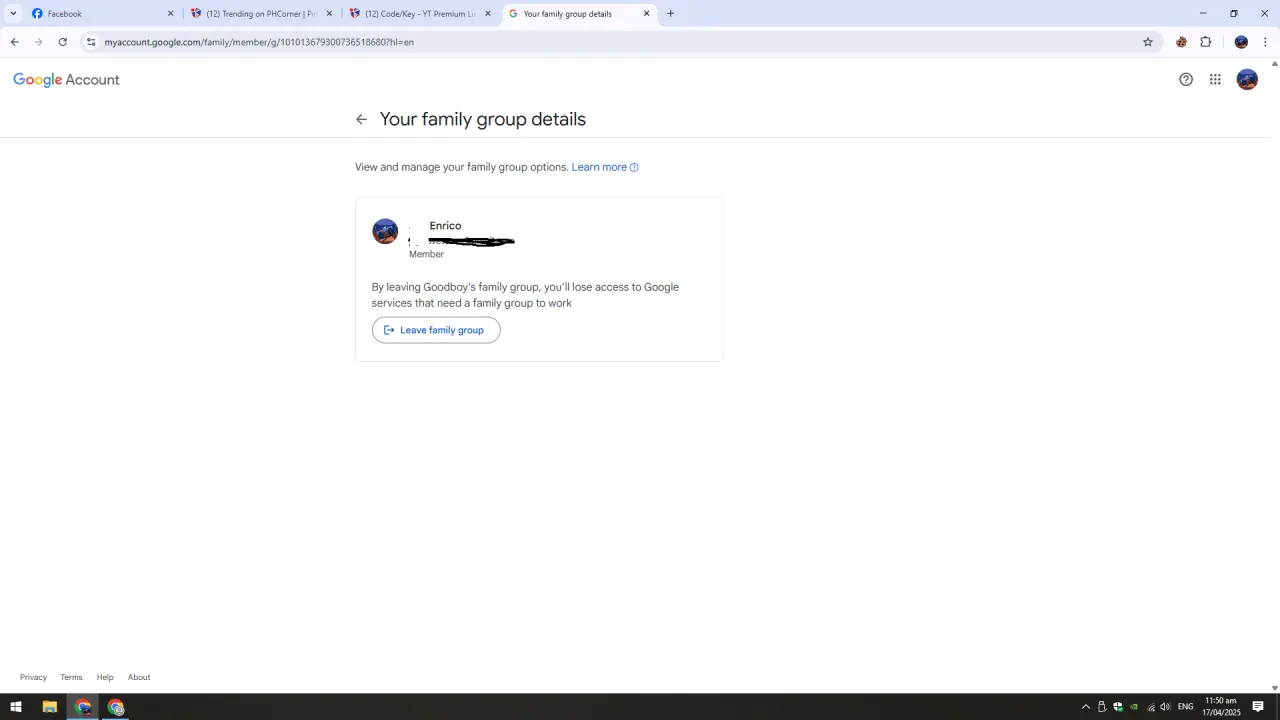The image size is (1280, 720).
Task: Open the Terms footer link
Action: coord(71,677)
